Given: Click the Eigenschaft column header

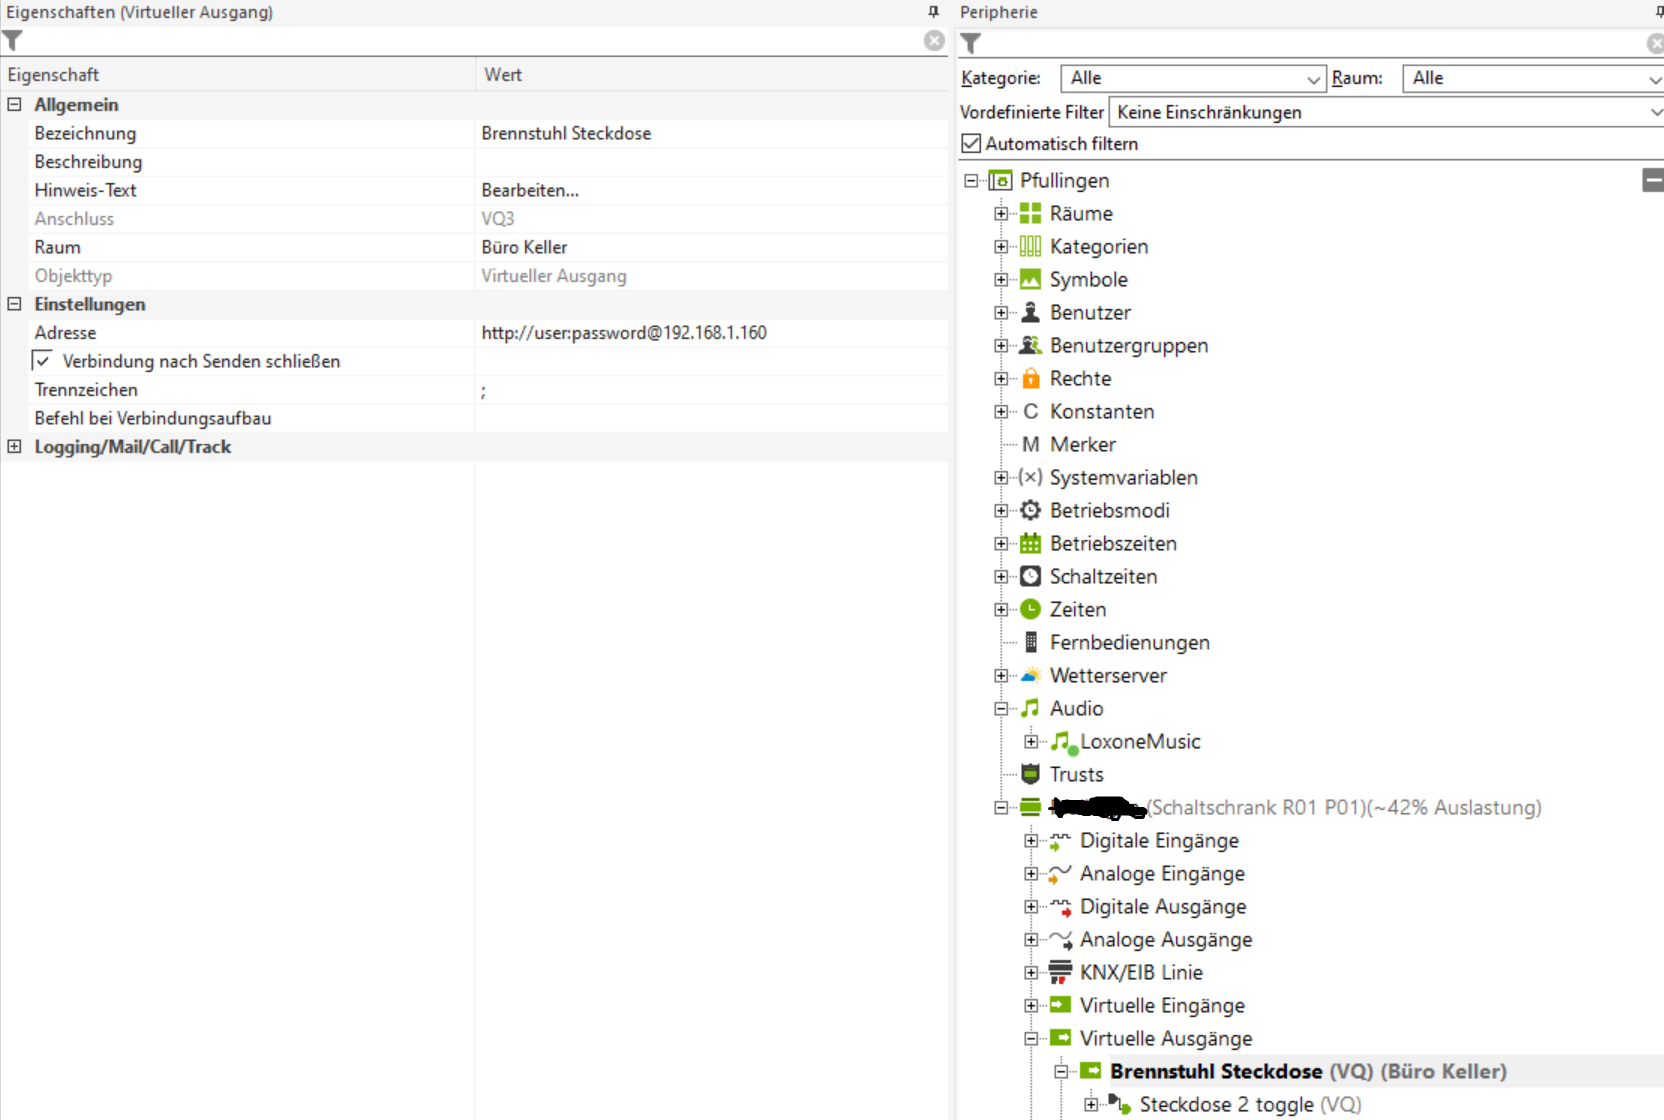Looking at the screenshot, I should click(238, 75).
